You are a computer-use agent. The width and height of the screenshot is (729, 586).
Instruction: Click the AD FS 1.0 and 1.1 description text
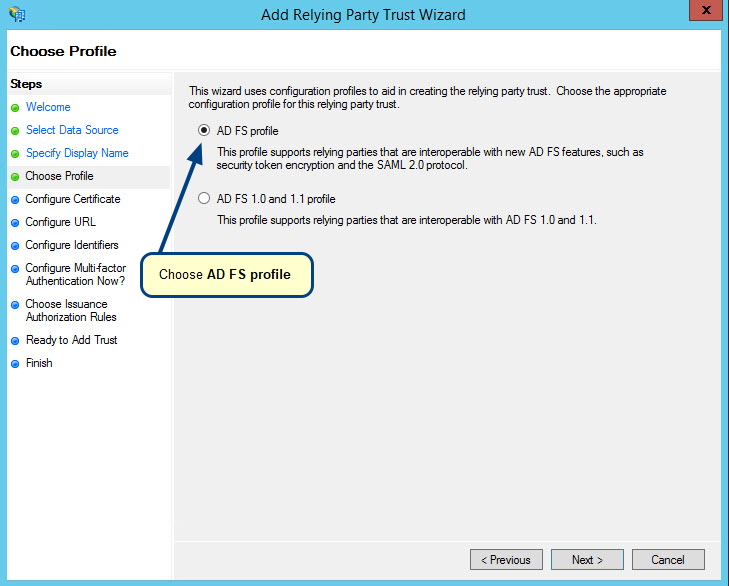407,220
